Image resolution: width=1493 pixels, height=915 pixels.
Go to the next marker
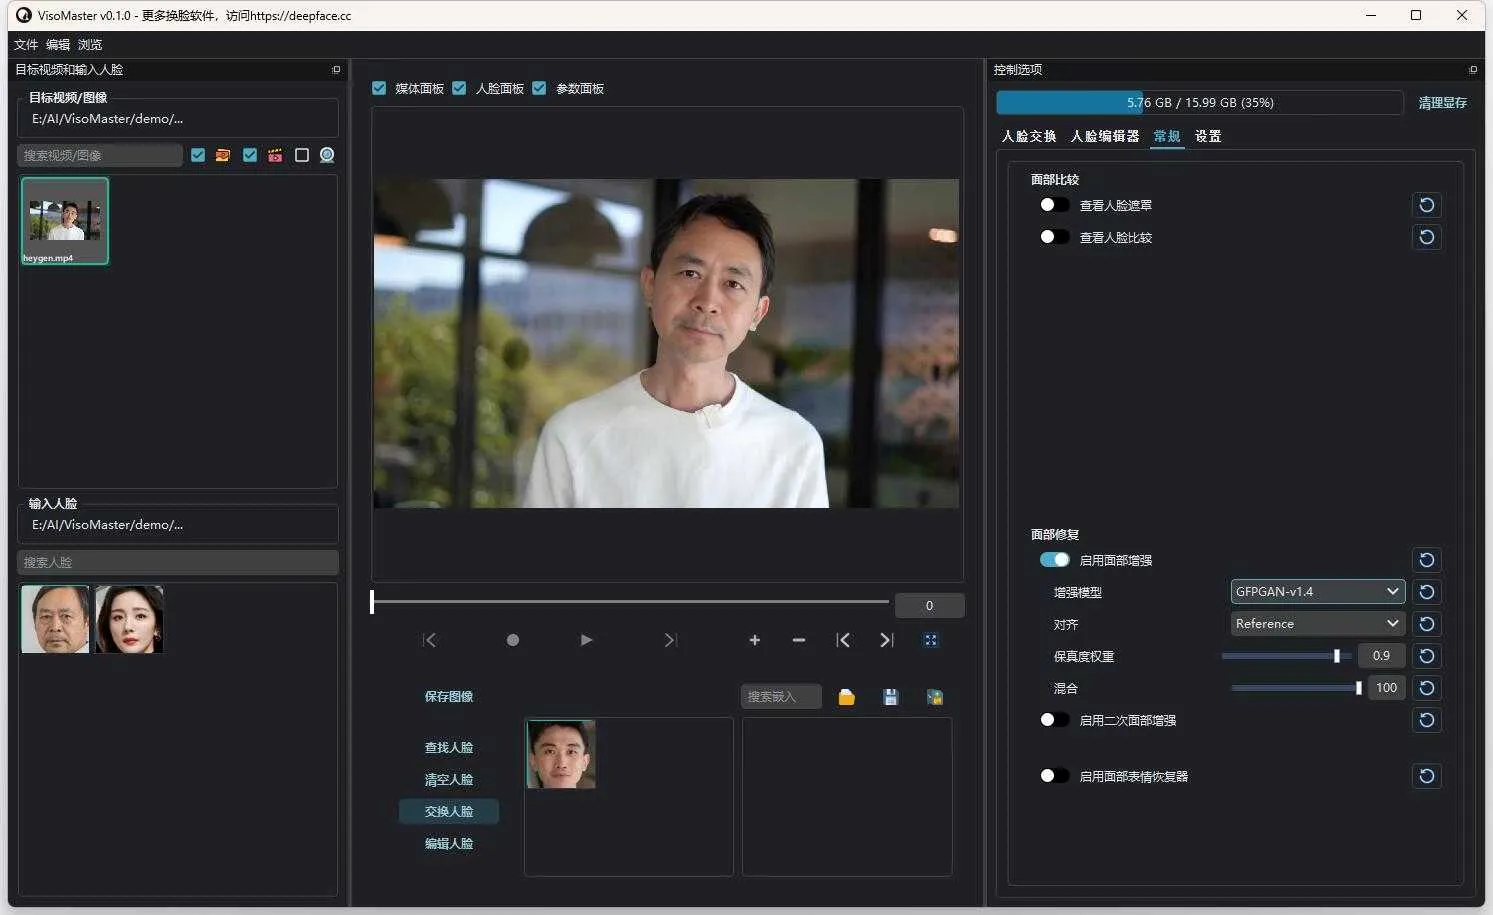tap(887, 640)
